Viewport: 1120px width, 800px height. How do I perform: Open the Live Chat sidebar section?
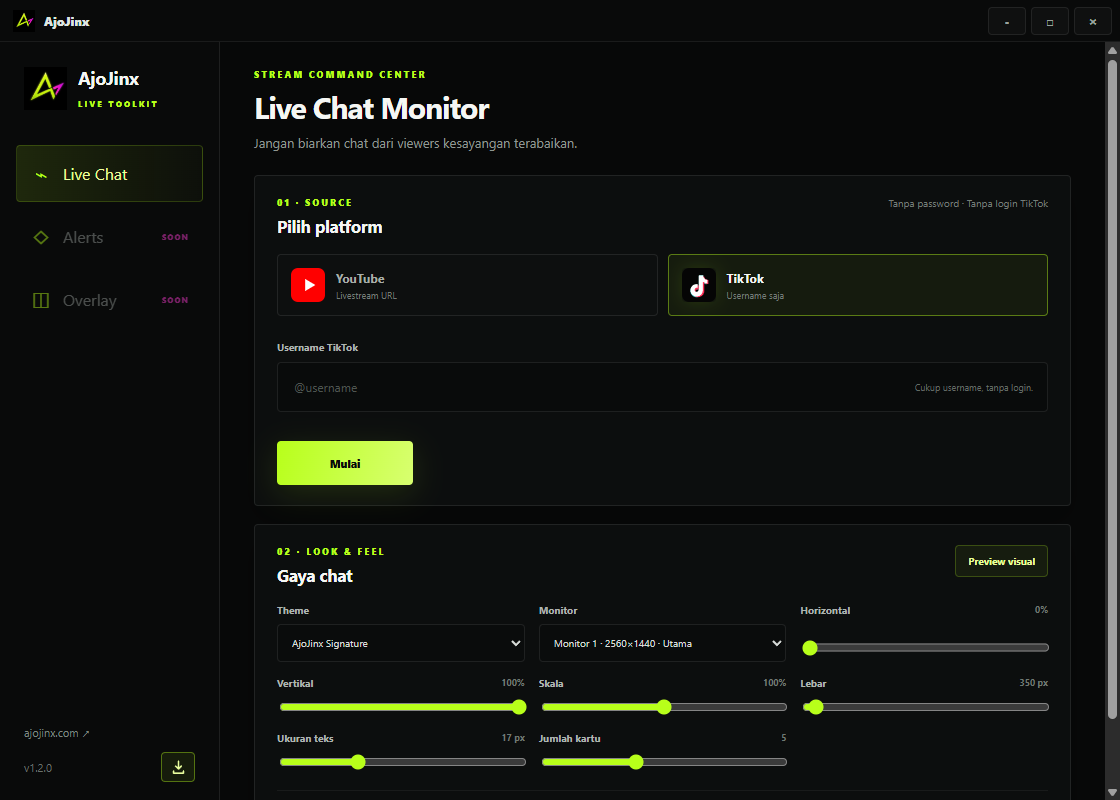coord(109,174)
